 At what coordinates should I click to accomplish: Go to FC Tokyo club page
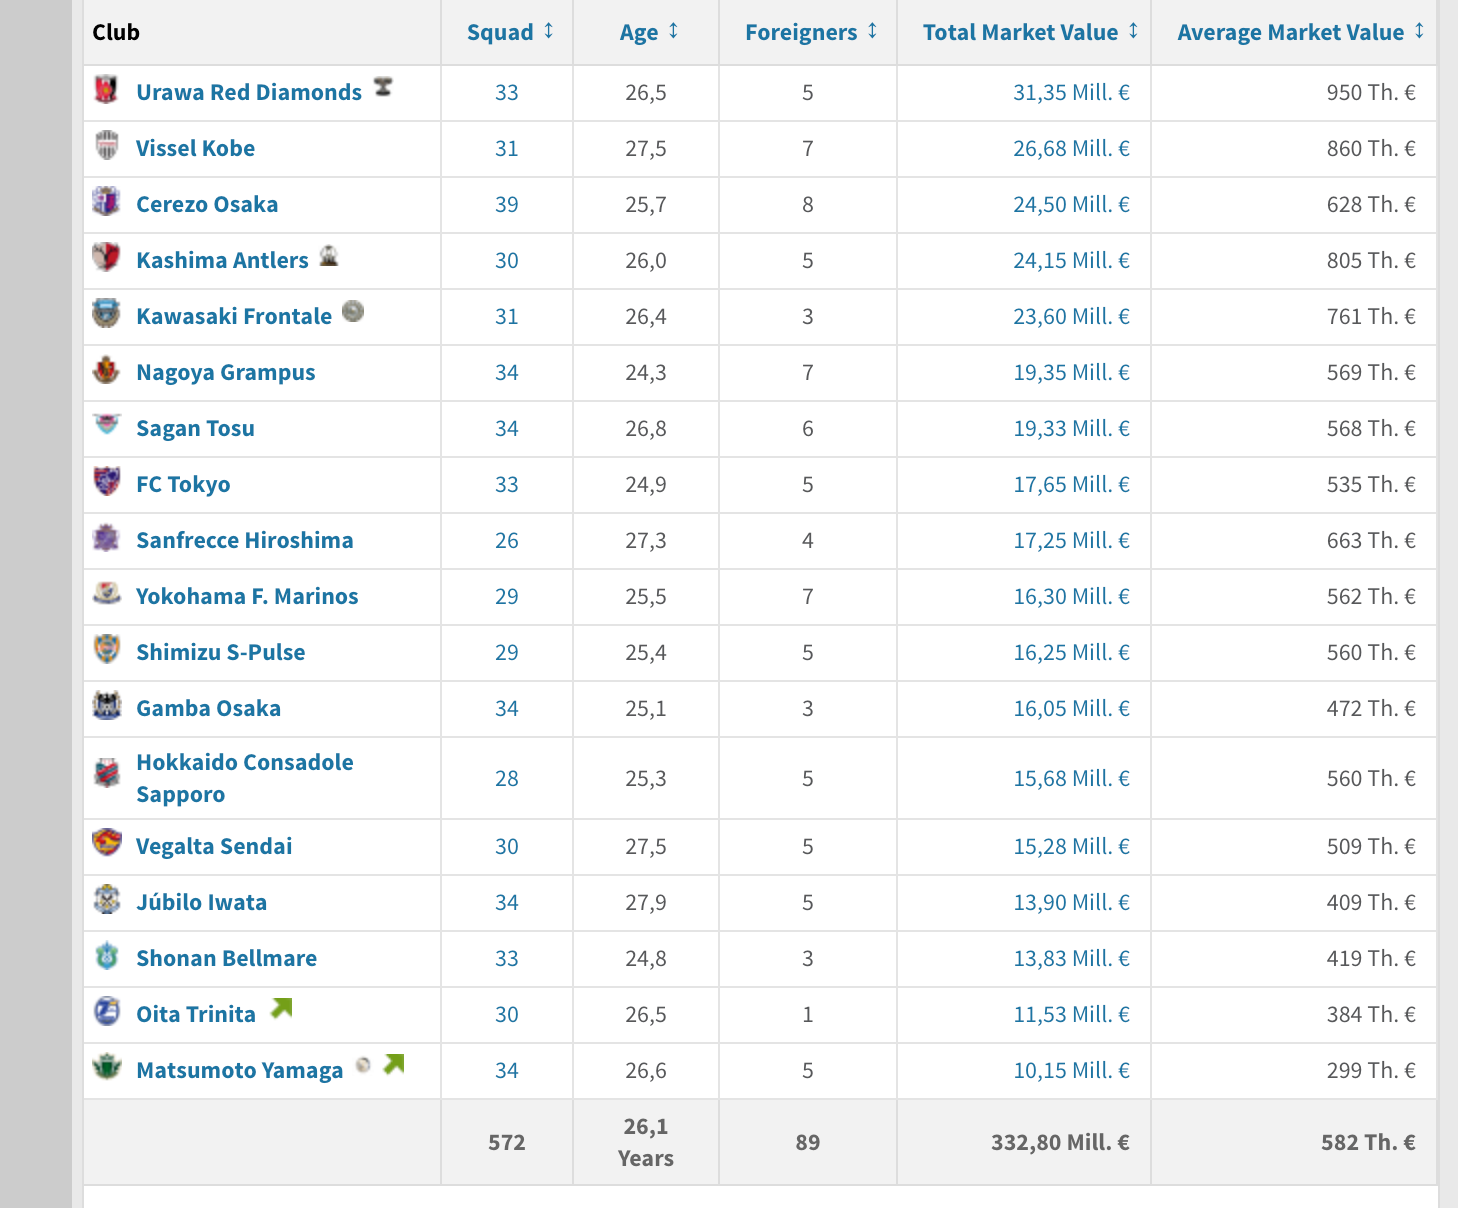pyautogui.click(x=183, y=484)
